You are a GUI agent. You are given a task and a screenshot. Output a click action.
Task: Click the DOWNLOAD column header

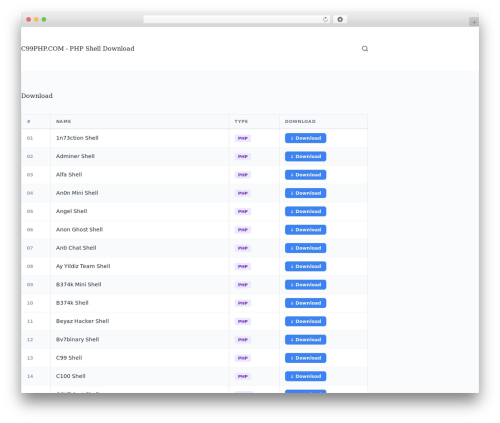[300, 121]
